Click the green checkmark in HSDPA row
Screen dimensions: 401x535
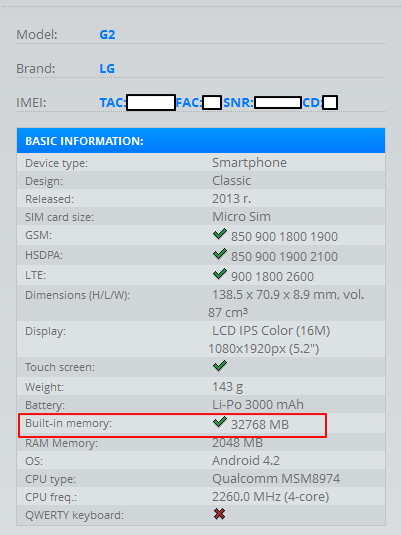pos(219,254)
